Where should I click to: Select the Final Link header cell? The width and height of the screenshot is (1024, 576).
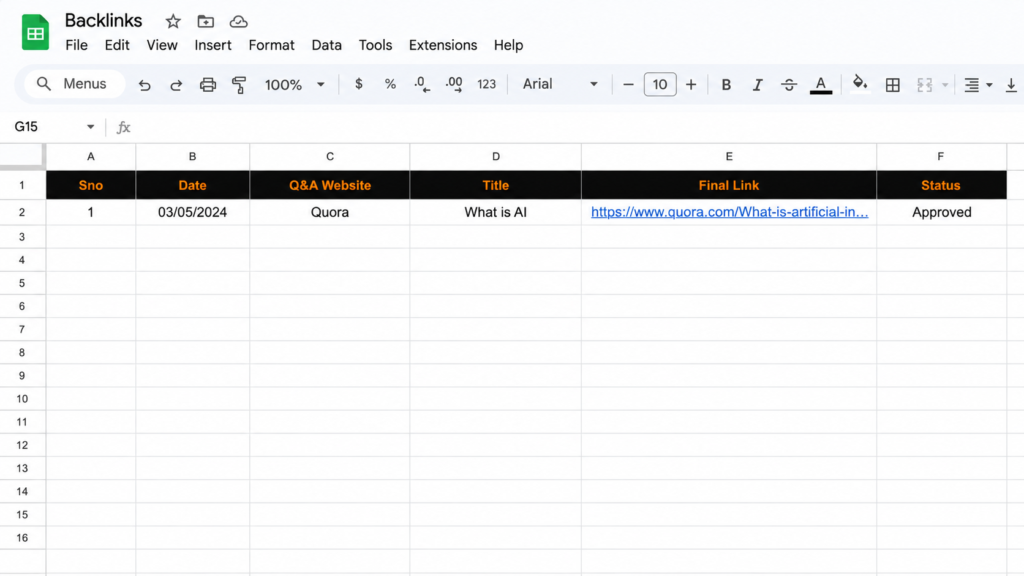click(729, 185)
